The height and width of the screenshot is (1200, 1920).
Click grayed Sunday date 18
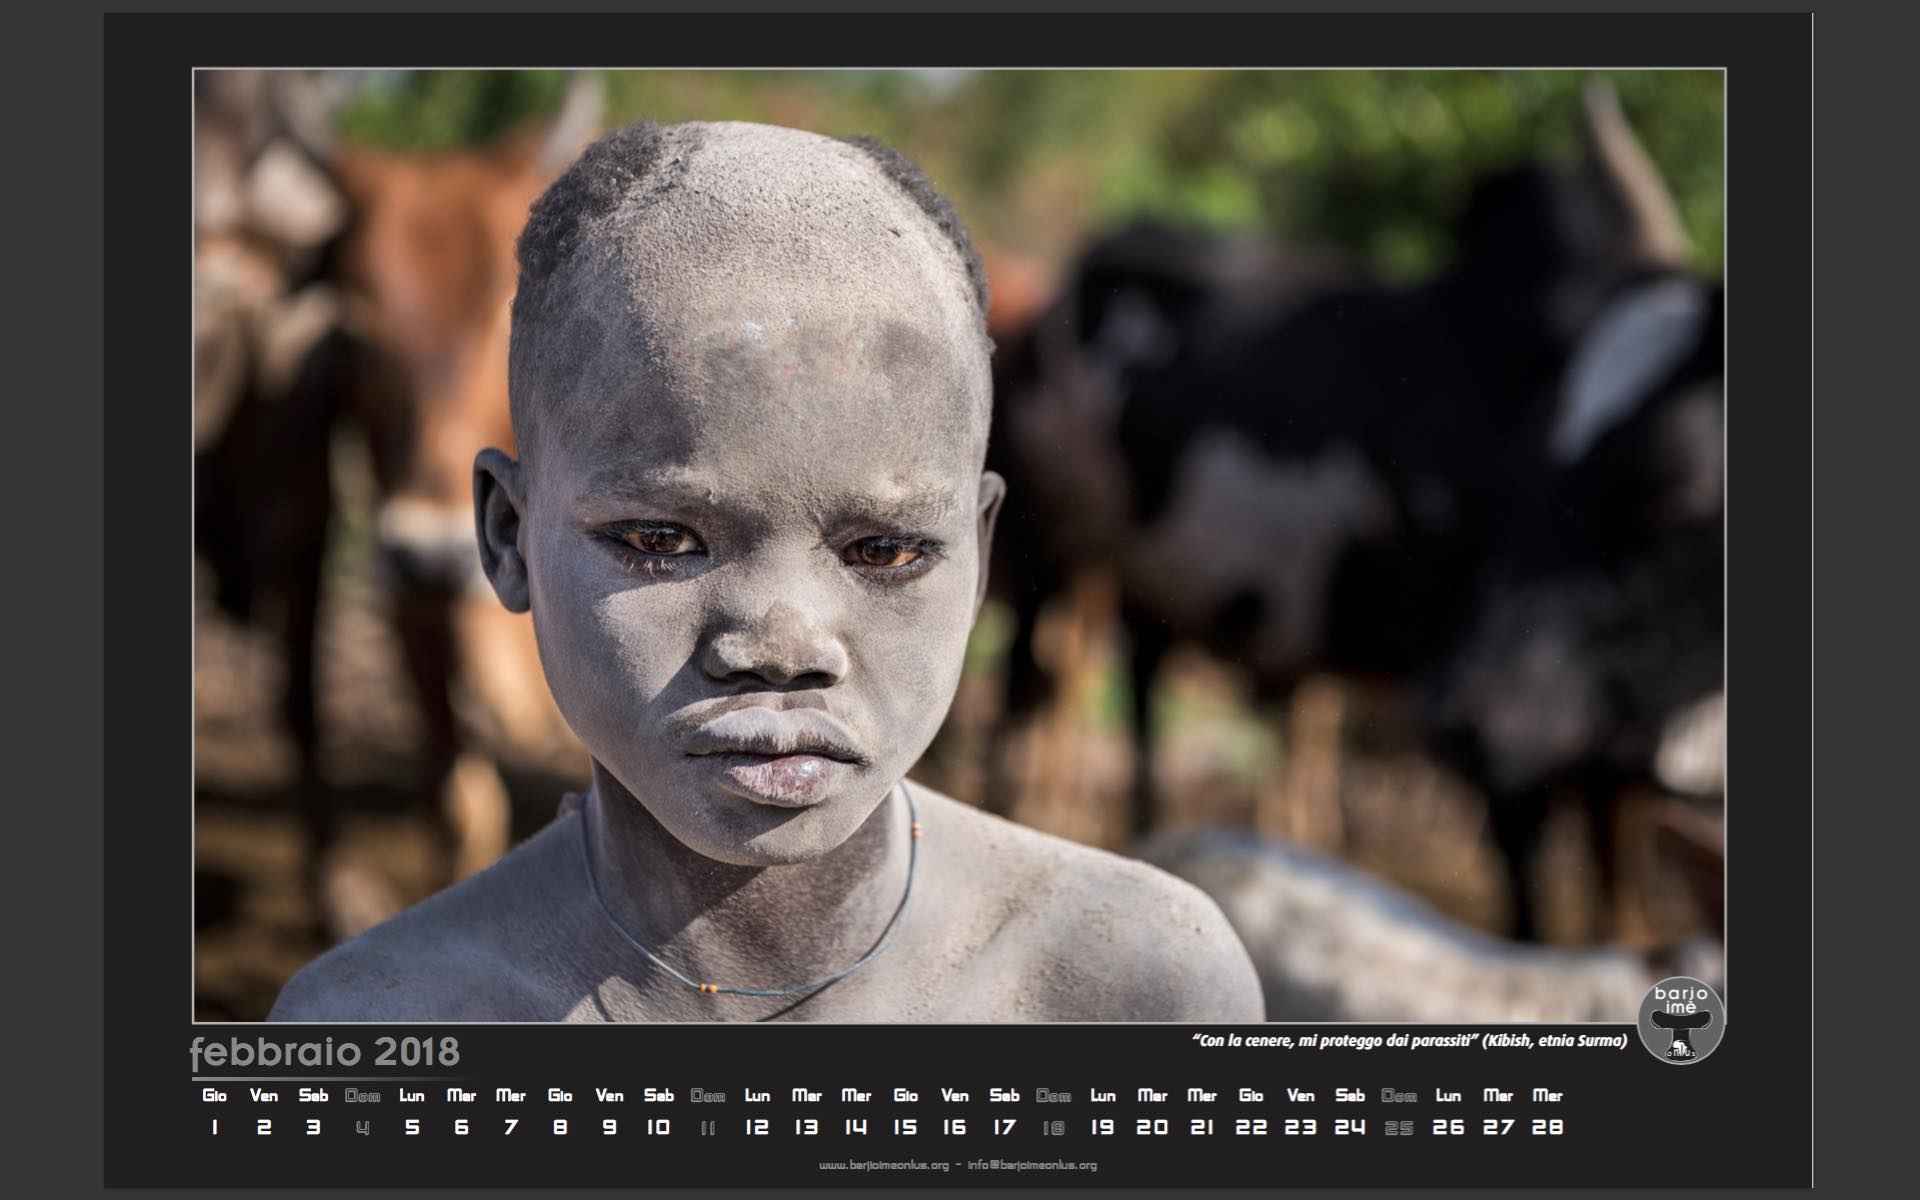click(1053, 1128)
